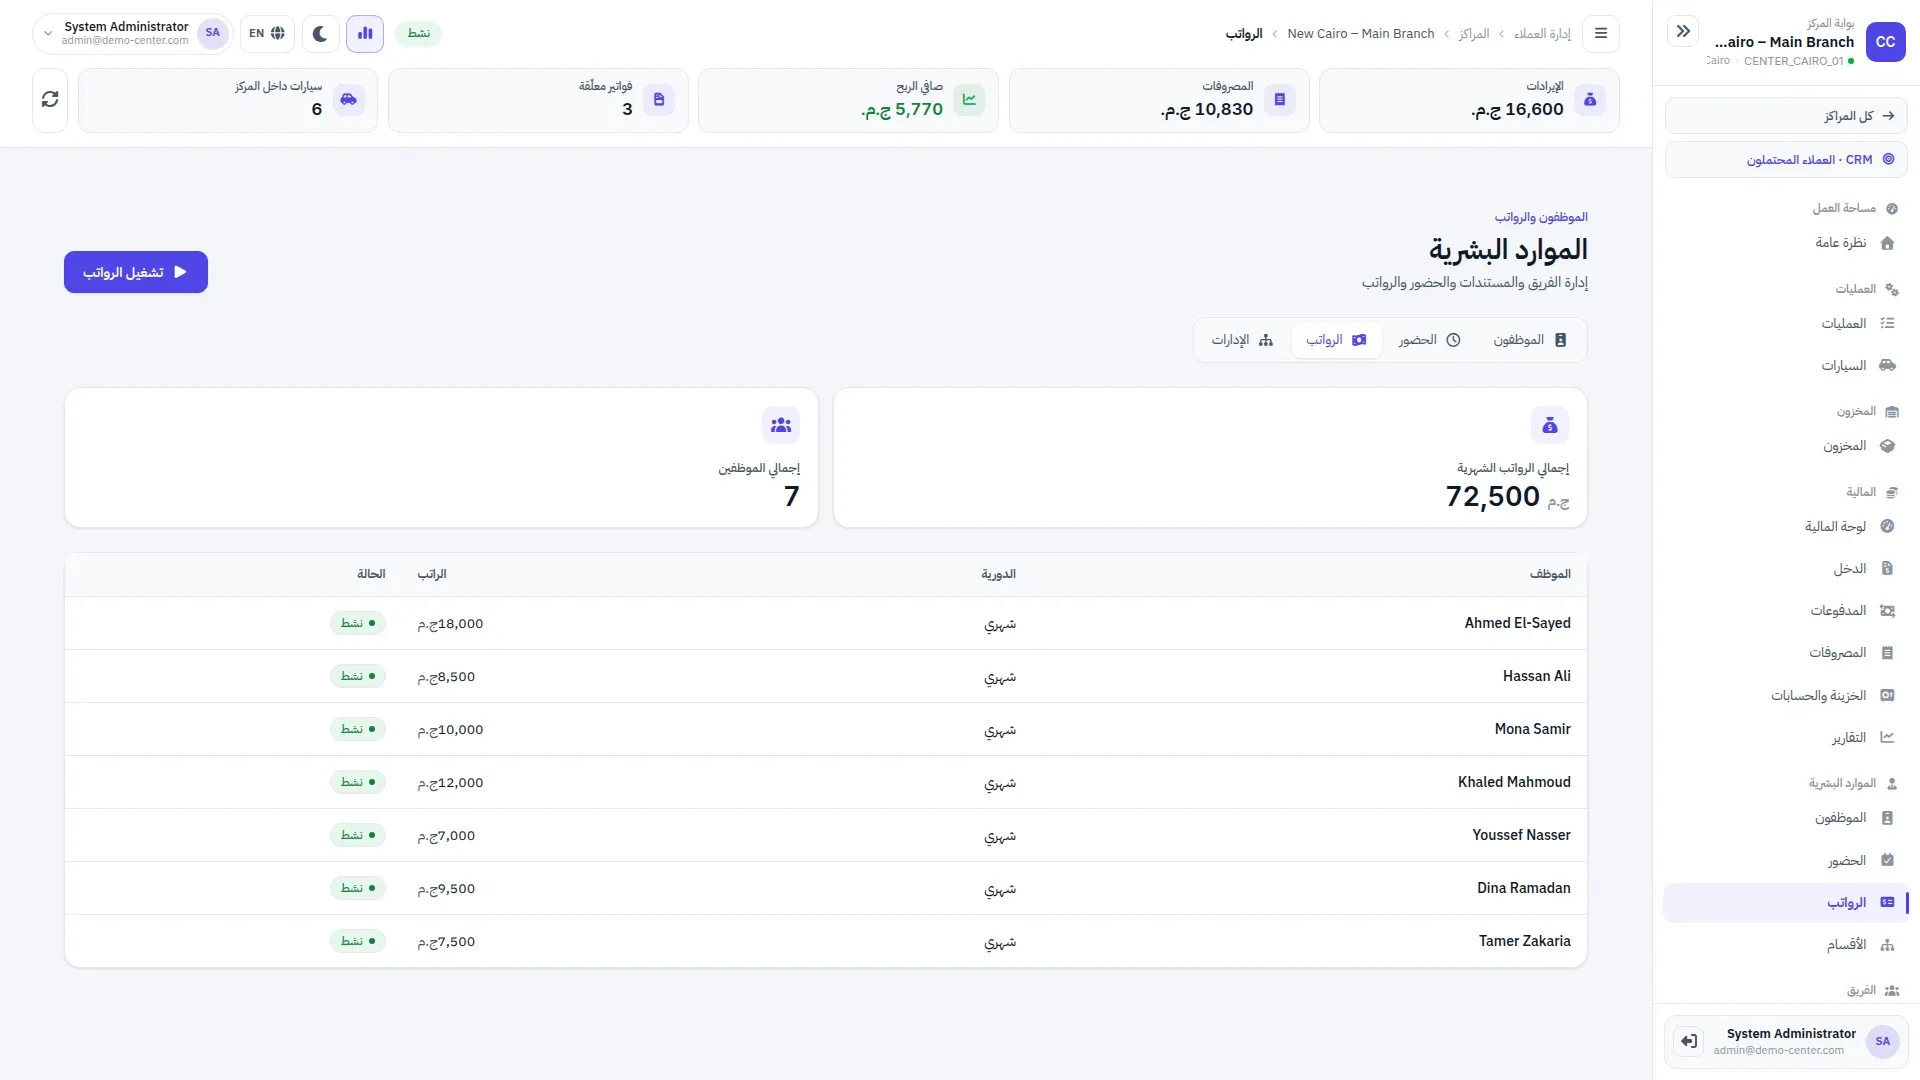
Task: Click فواتير معلّقة pending invoices card
Action: tap(538, 100)
